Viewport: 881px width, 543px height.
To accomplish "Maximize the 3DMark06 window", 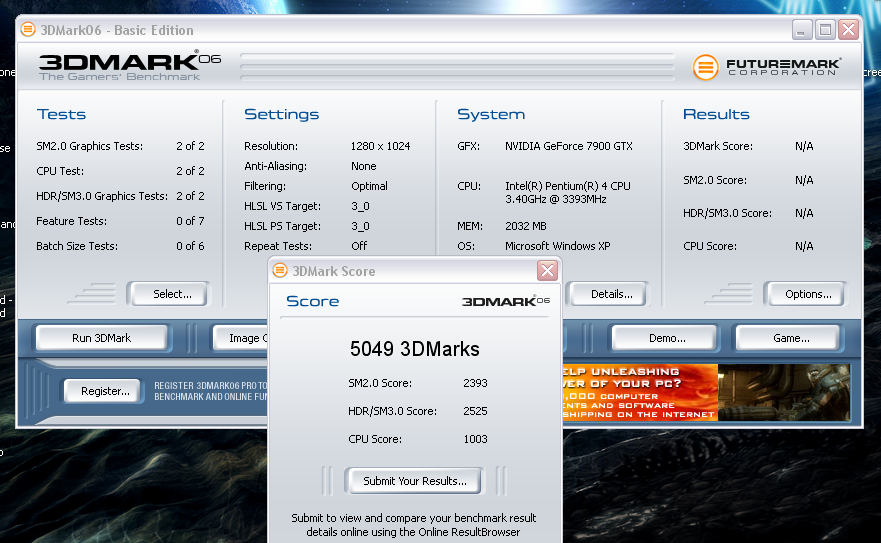I will point(825,30).
